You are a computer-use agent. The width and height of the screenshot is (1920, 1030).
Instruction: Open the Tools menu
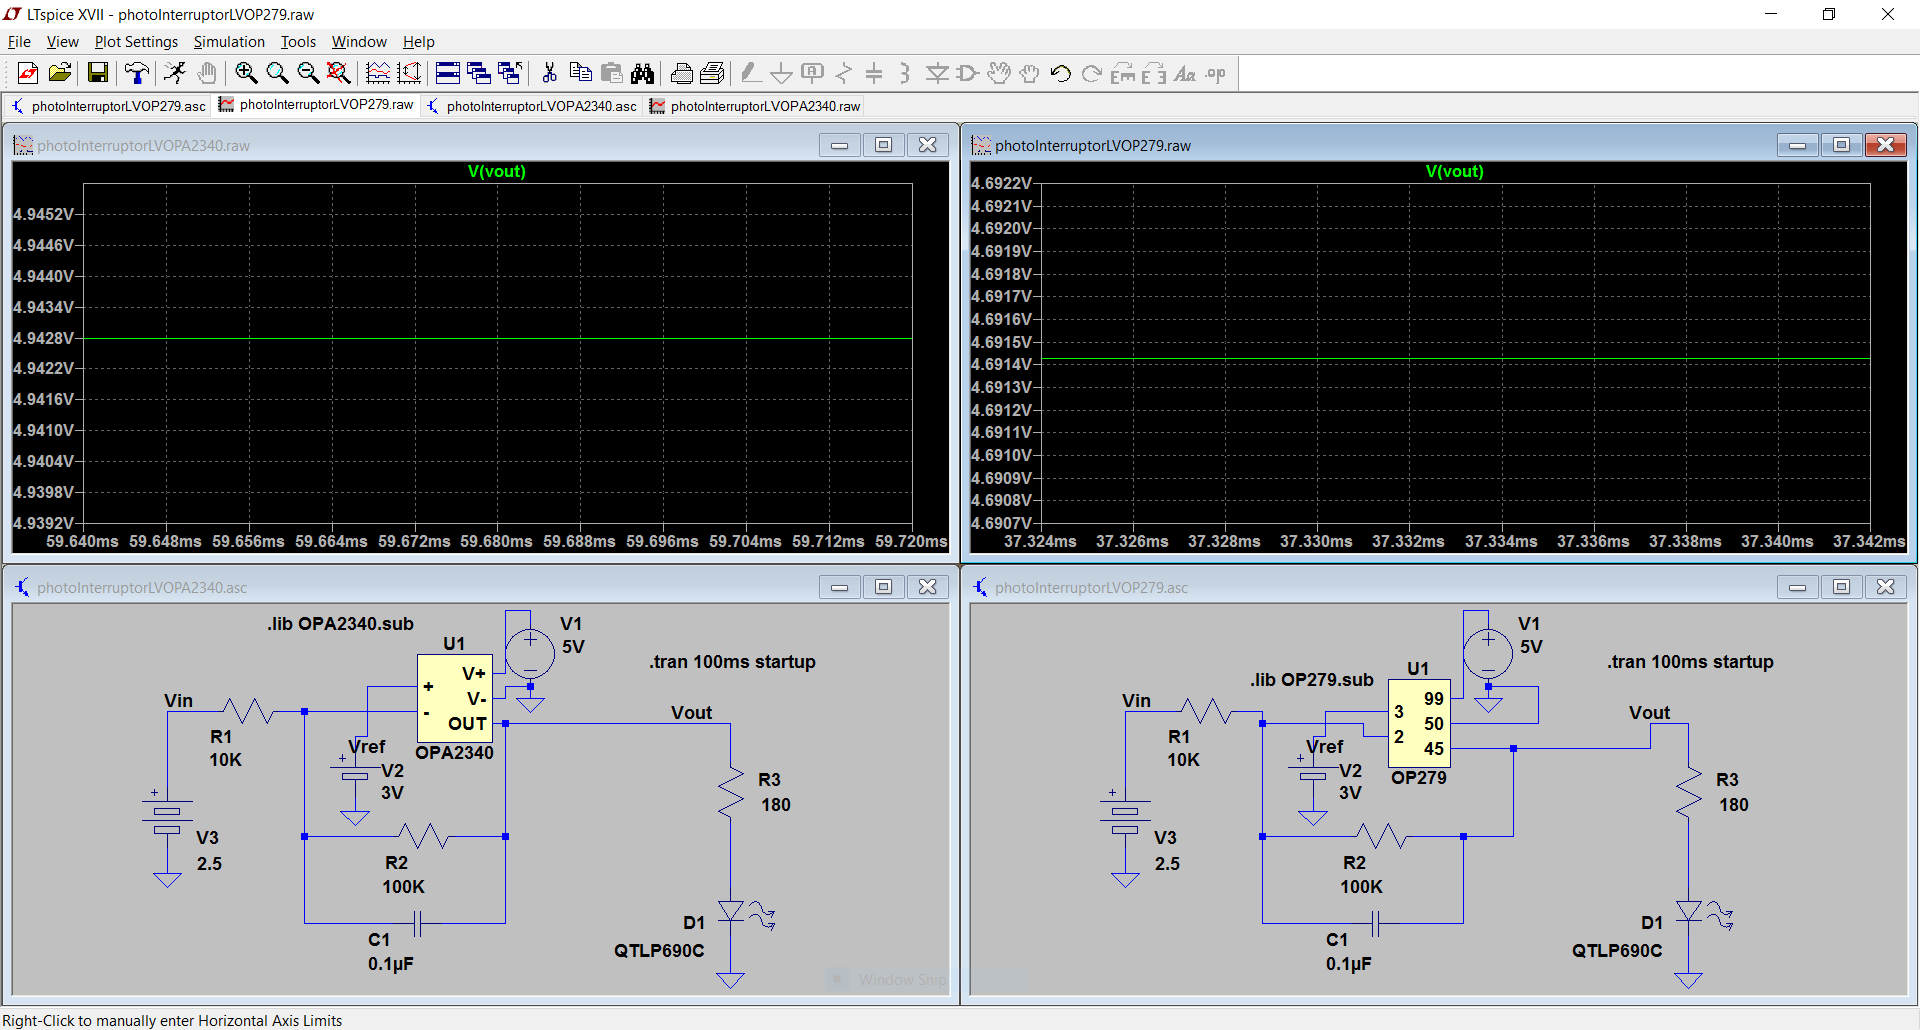point(298,42)
